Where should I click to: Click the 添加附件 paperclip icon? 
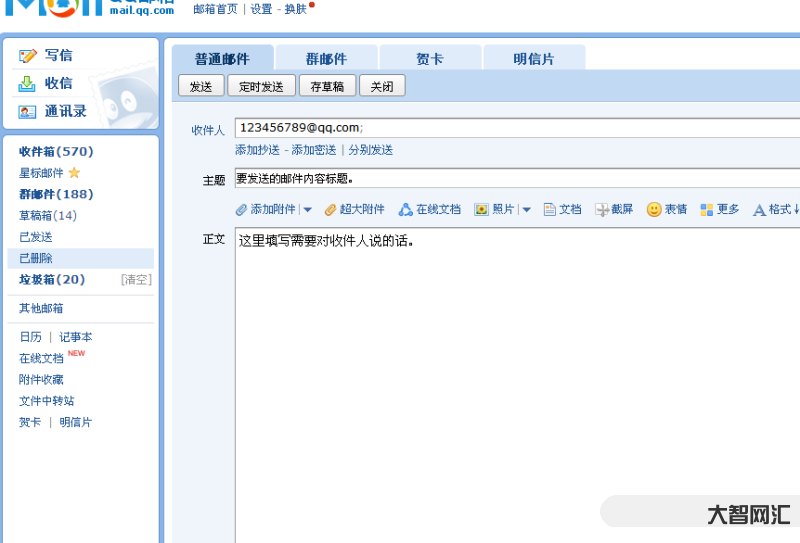pos(241,210)
